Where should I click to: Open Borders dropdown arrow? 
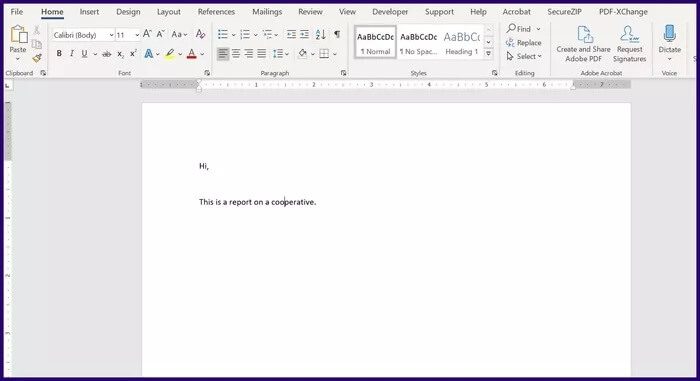pos(335,54)
